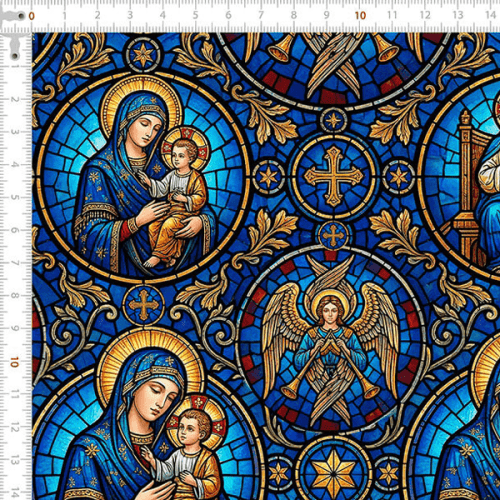Click the orange 10 on the left ruler

[x=14, y=362]
